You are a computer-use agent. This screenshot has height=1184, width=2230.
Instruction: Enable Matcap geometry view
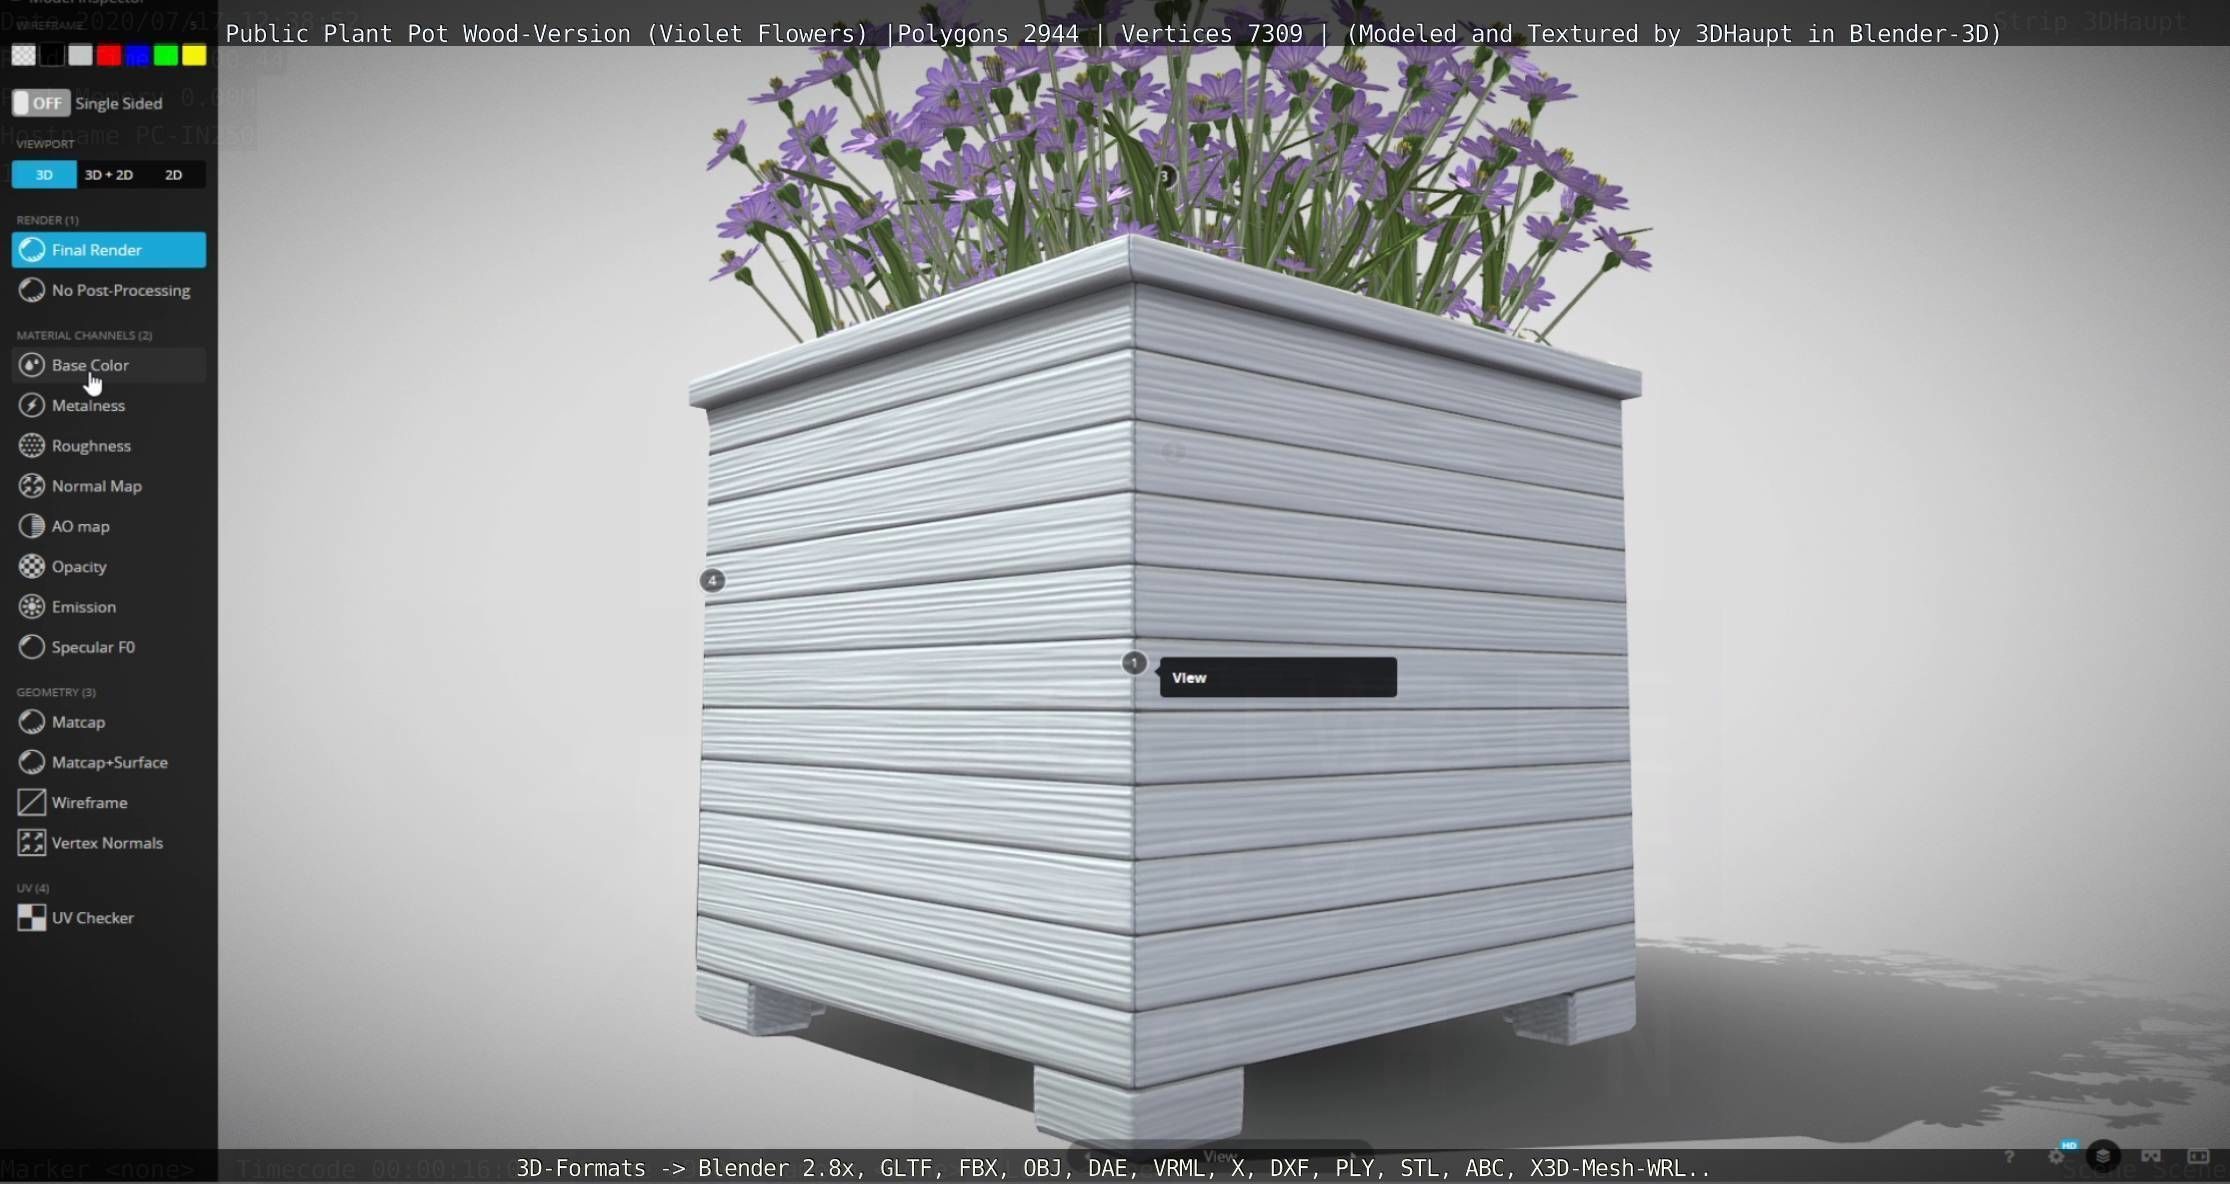point(109,722)
